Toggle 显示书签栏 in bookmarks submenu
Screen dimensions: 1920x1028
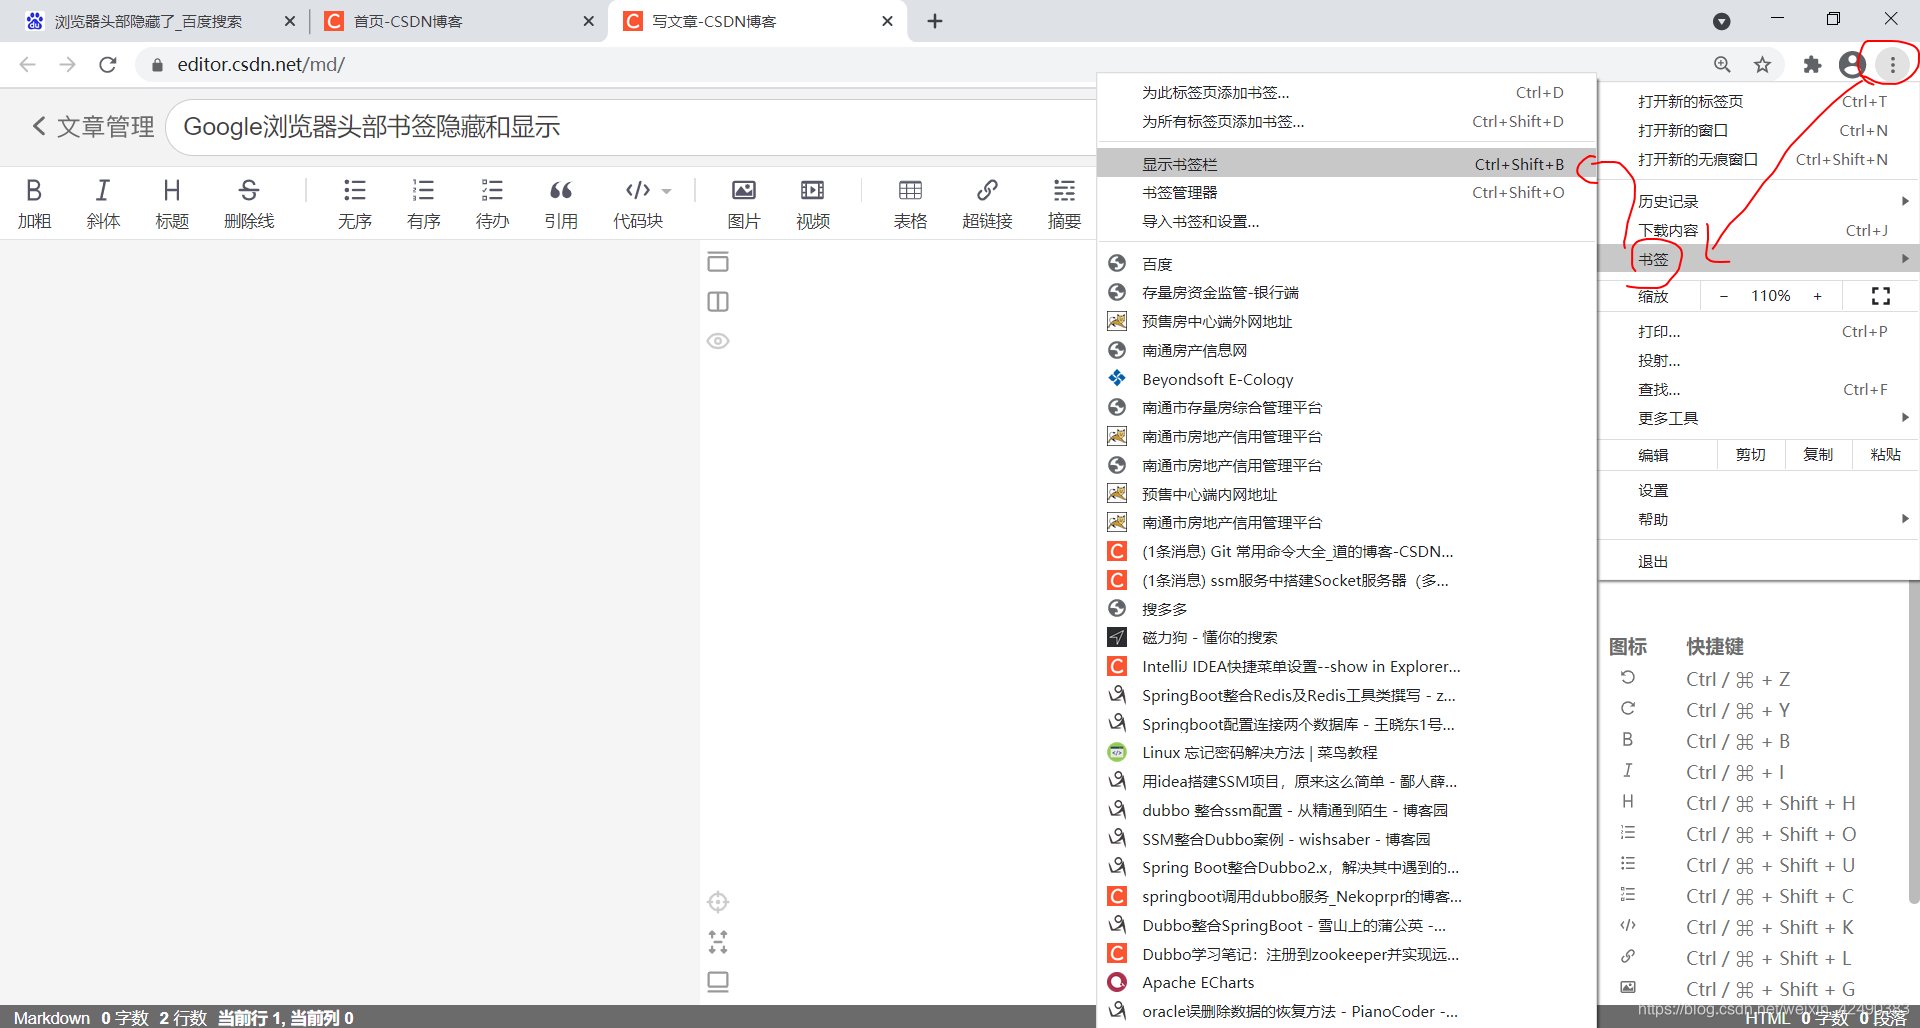click(x=1346, y=164)
